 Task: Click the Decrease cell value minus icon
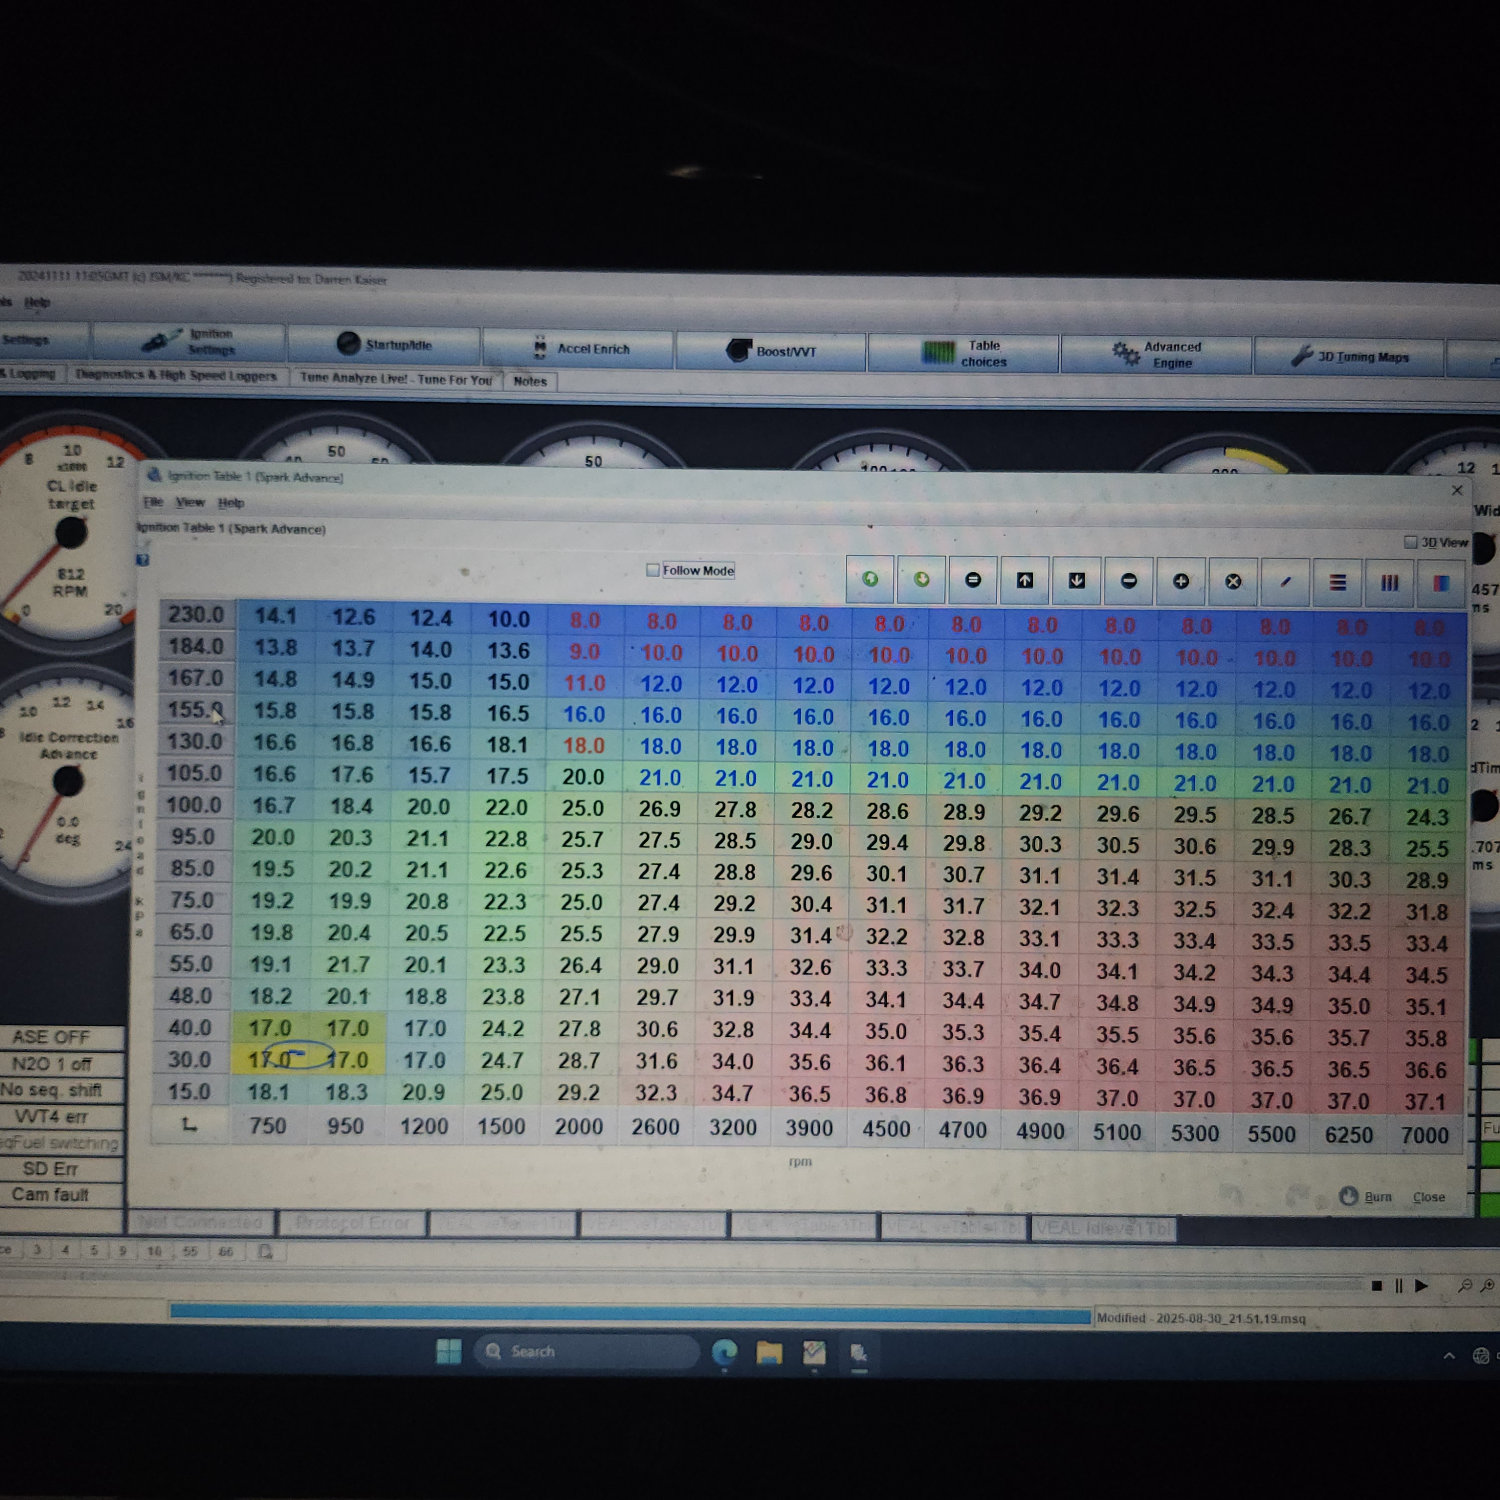(x=1129, y=581)
